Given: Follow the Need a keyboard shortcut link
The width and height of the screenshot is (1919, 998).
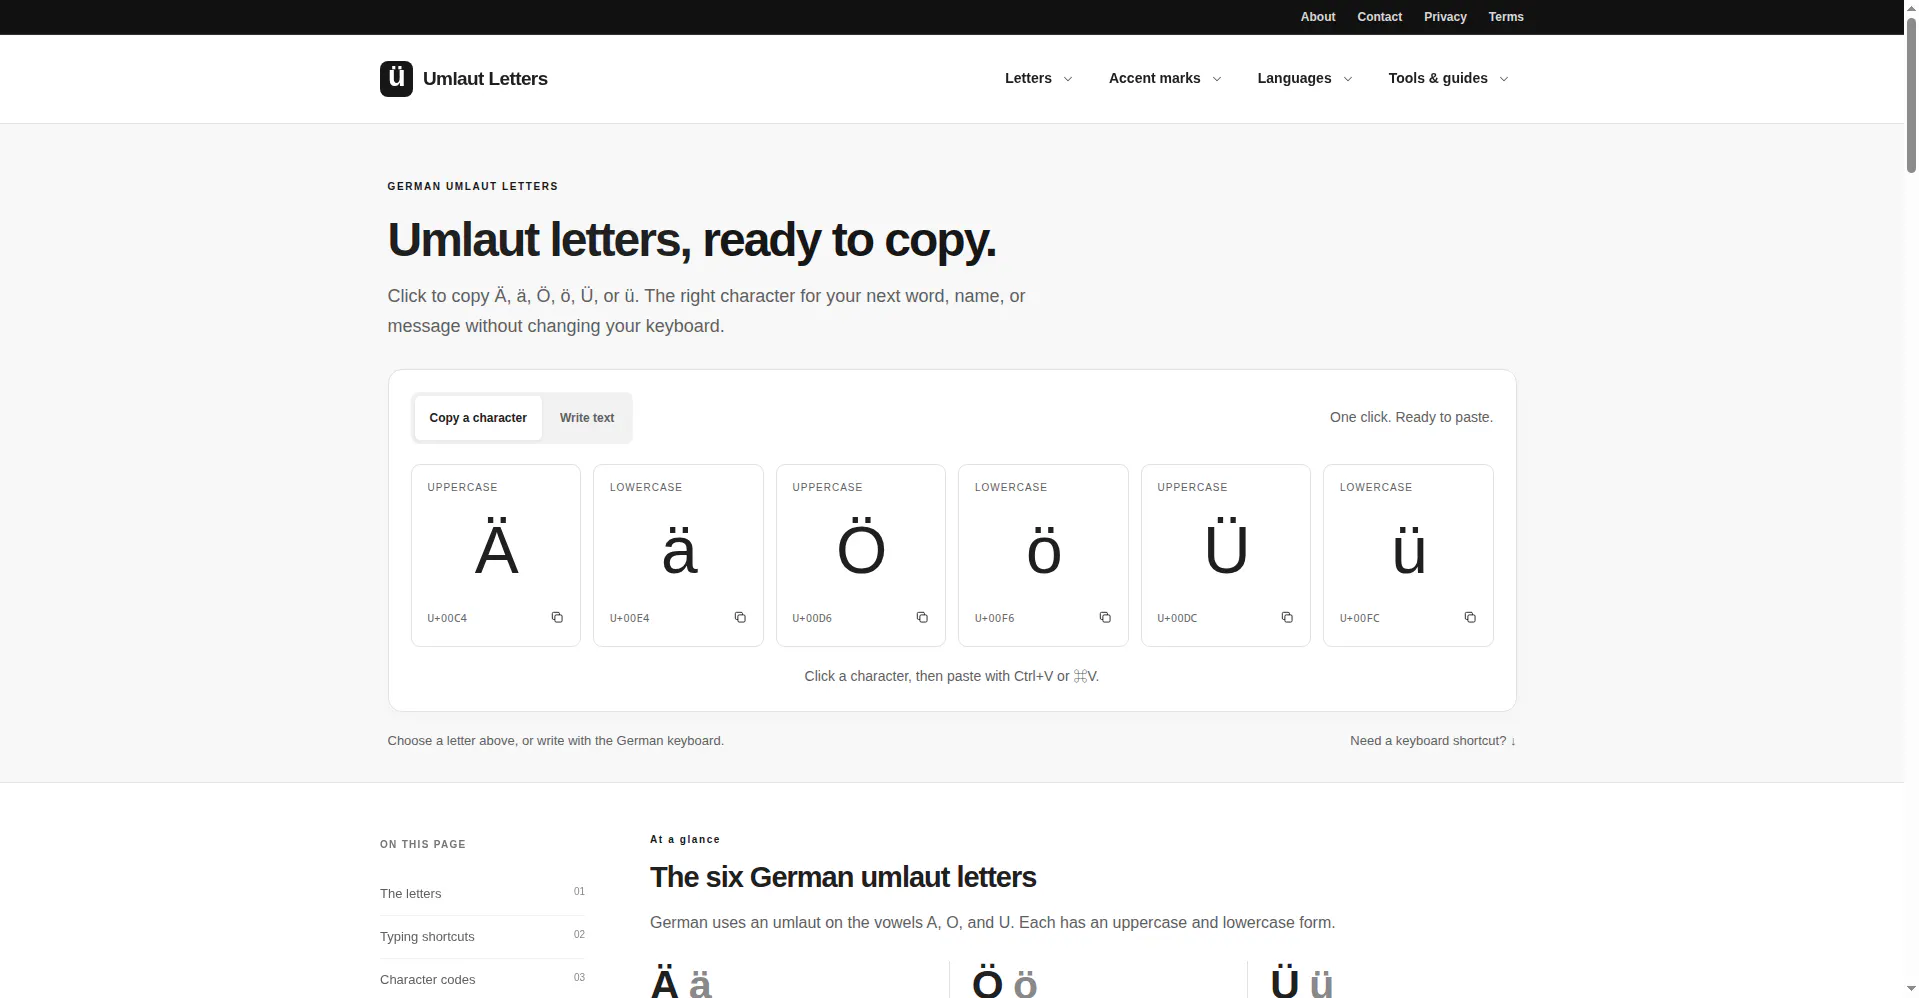Looking at the screenshot, I should (1433, 741).
